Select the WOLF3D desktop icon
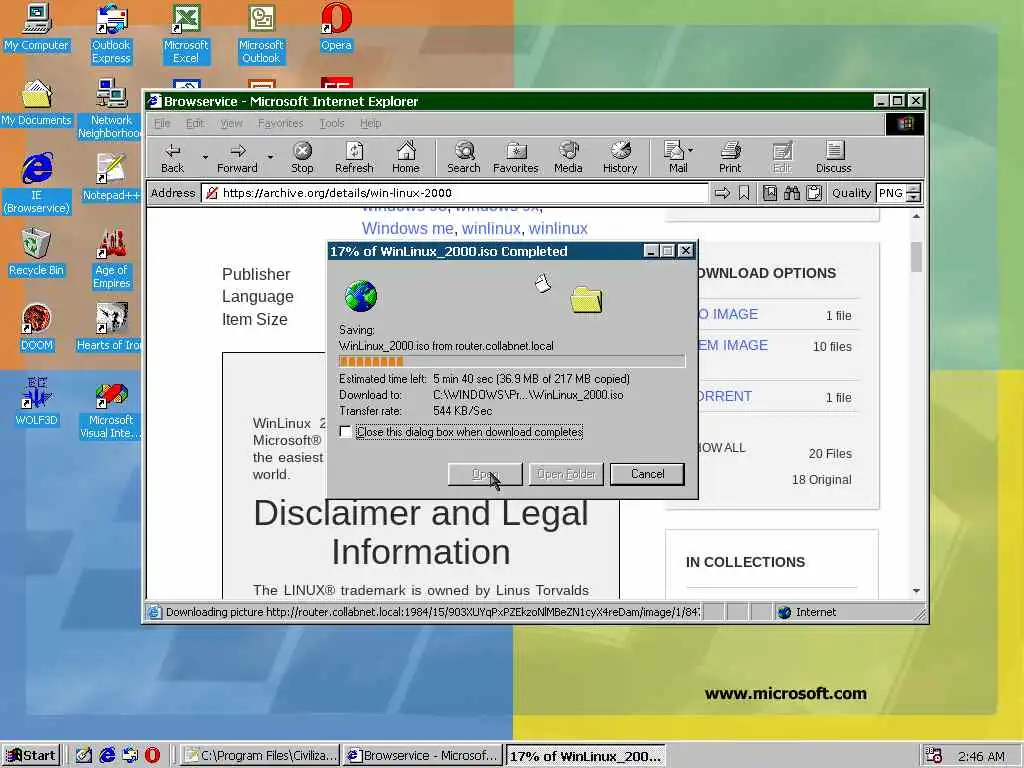This screenshot has height=768, width=1024. pyautogui.click(x=36, y=402)
